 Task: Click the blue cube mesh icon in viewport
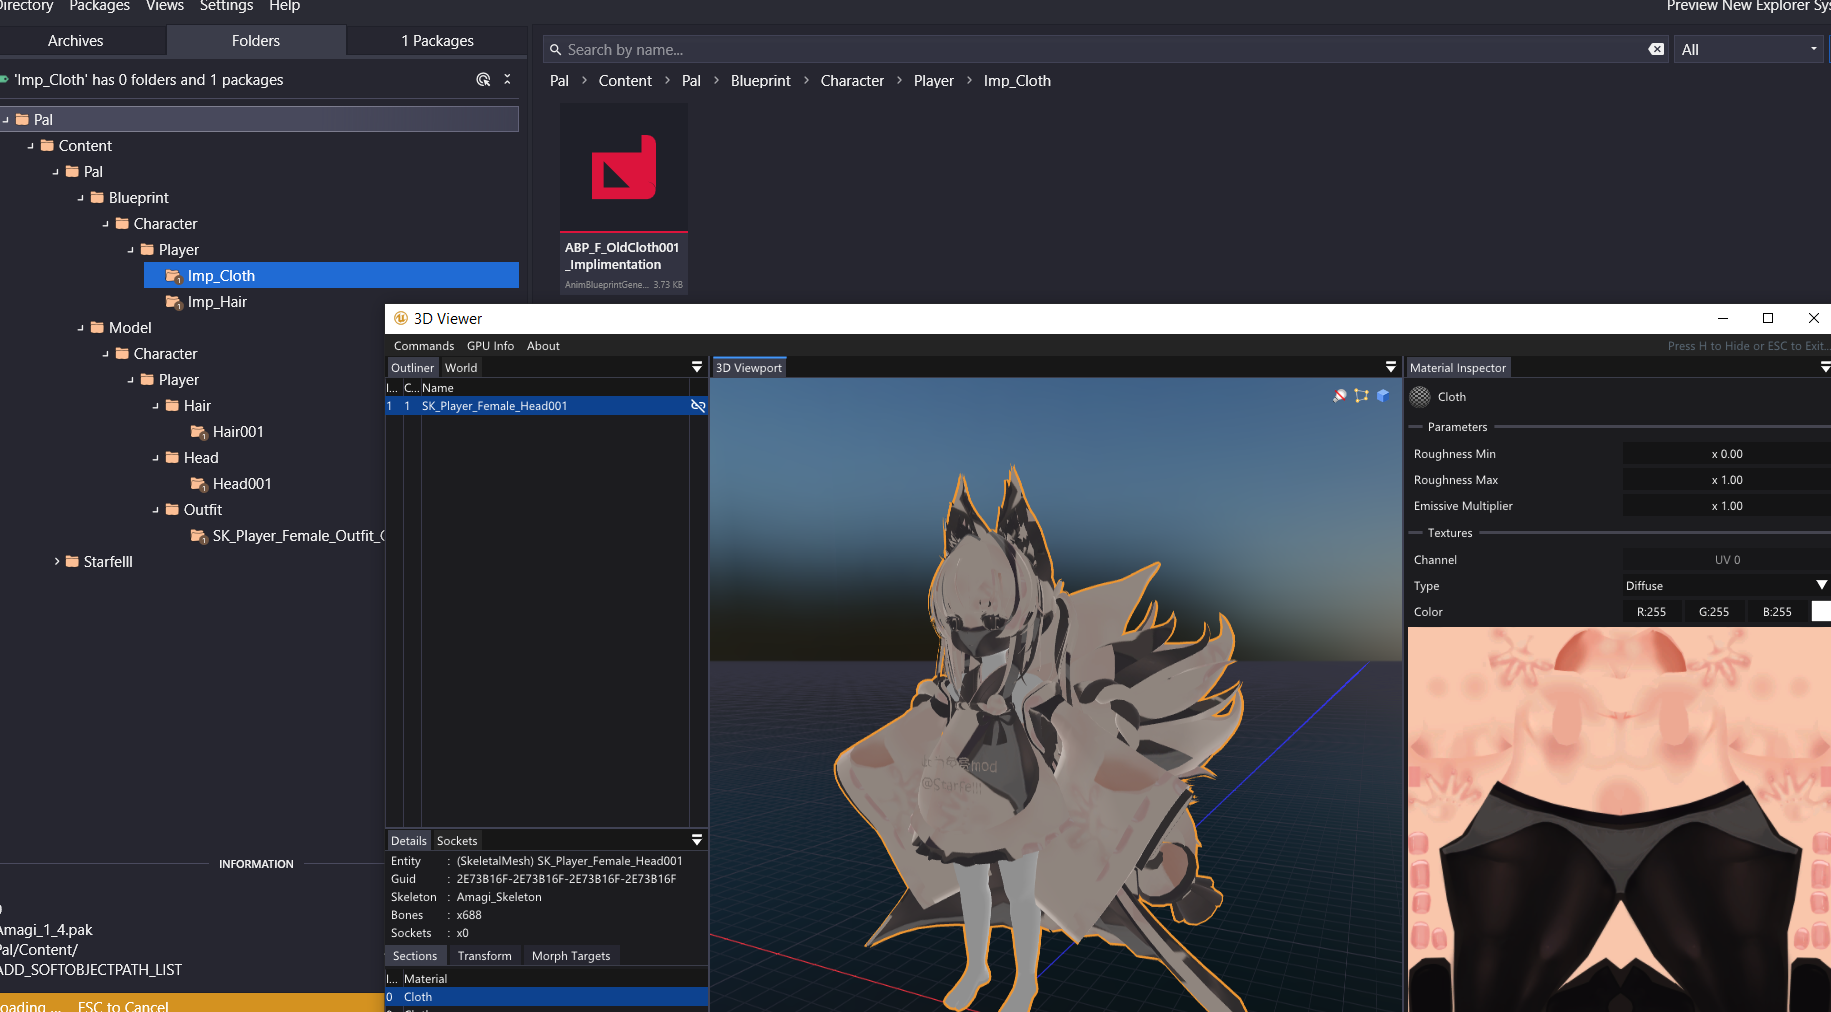click(1383, 396)
